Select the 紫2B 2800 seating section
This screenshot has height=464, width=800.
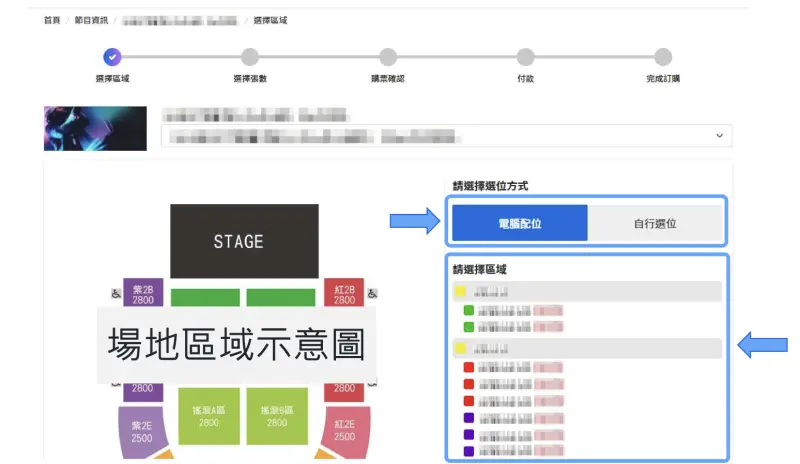point(143,292)
